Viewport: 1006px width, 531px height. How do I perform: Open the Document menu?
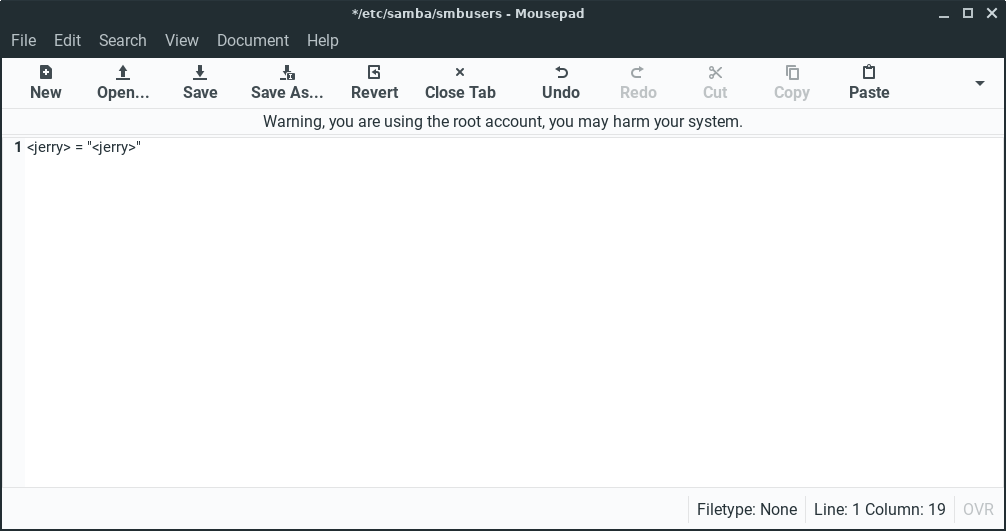pos(253,40)
